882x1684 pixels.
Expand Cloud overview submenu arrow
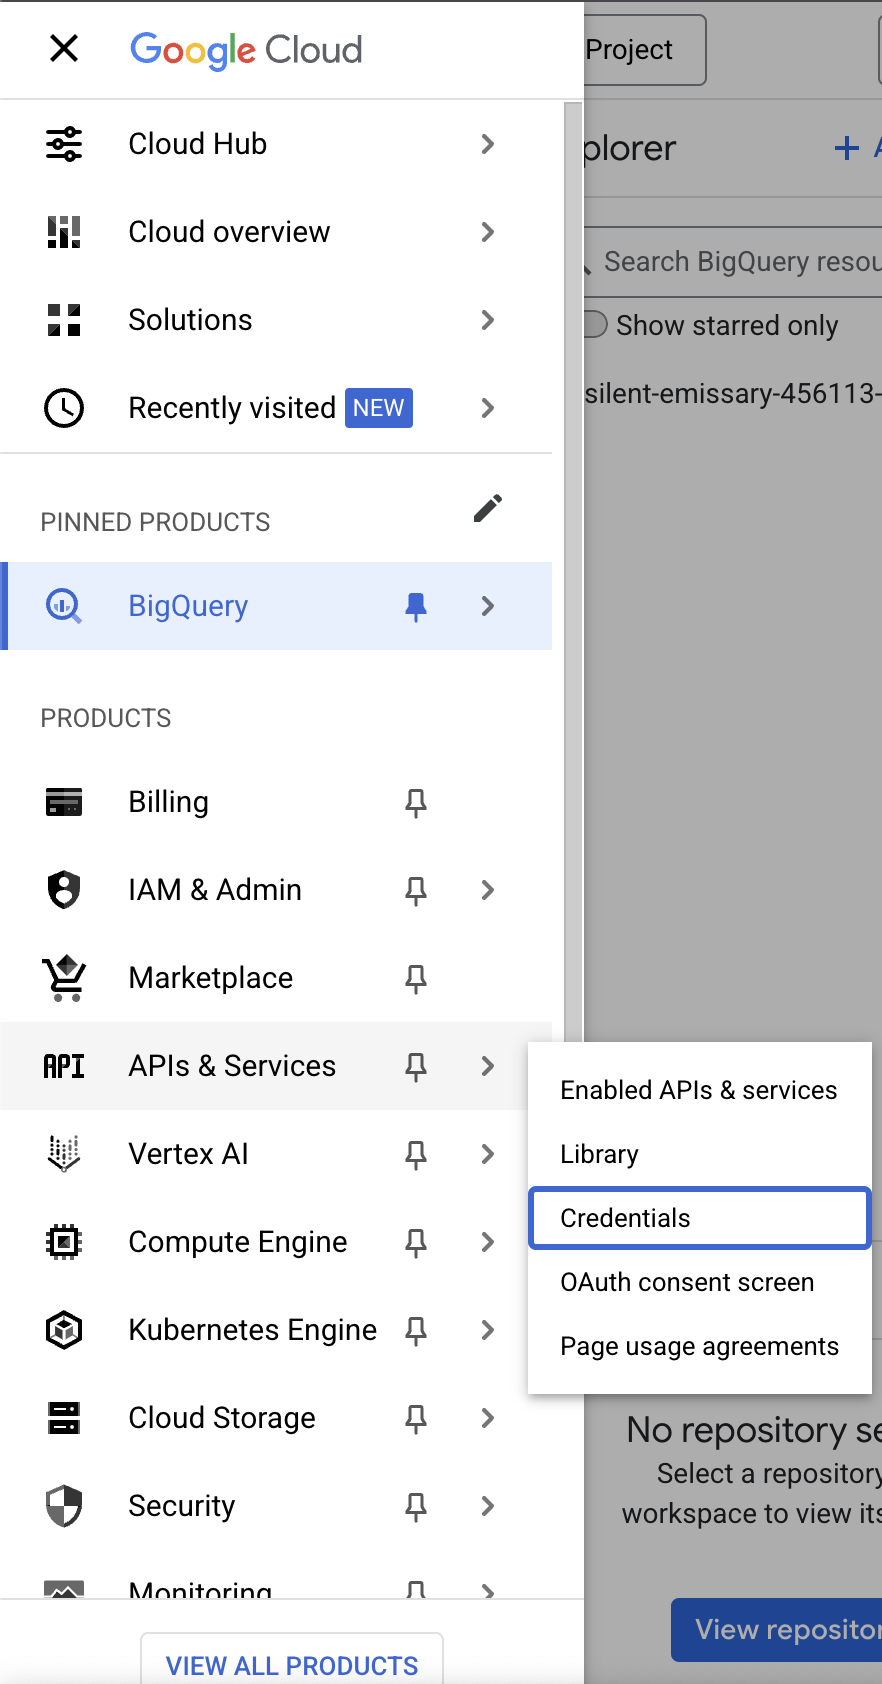point(488,232)
